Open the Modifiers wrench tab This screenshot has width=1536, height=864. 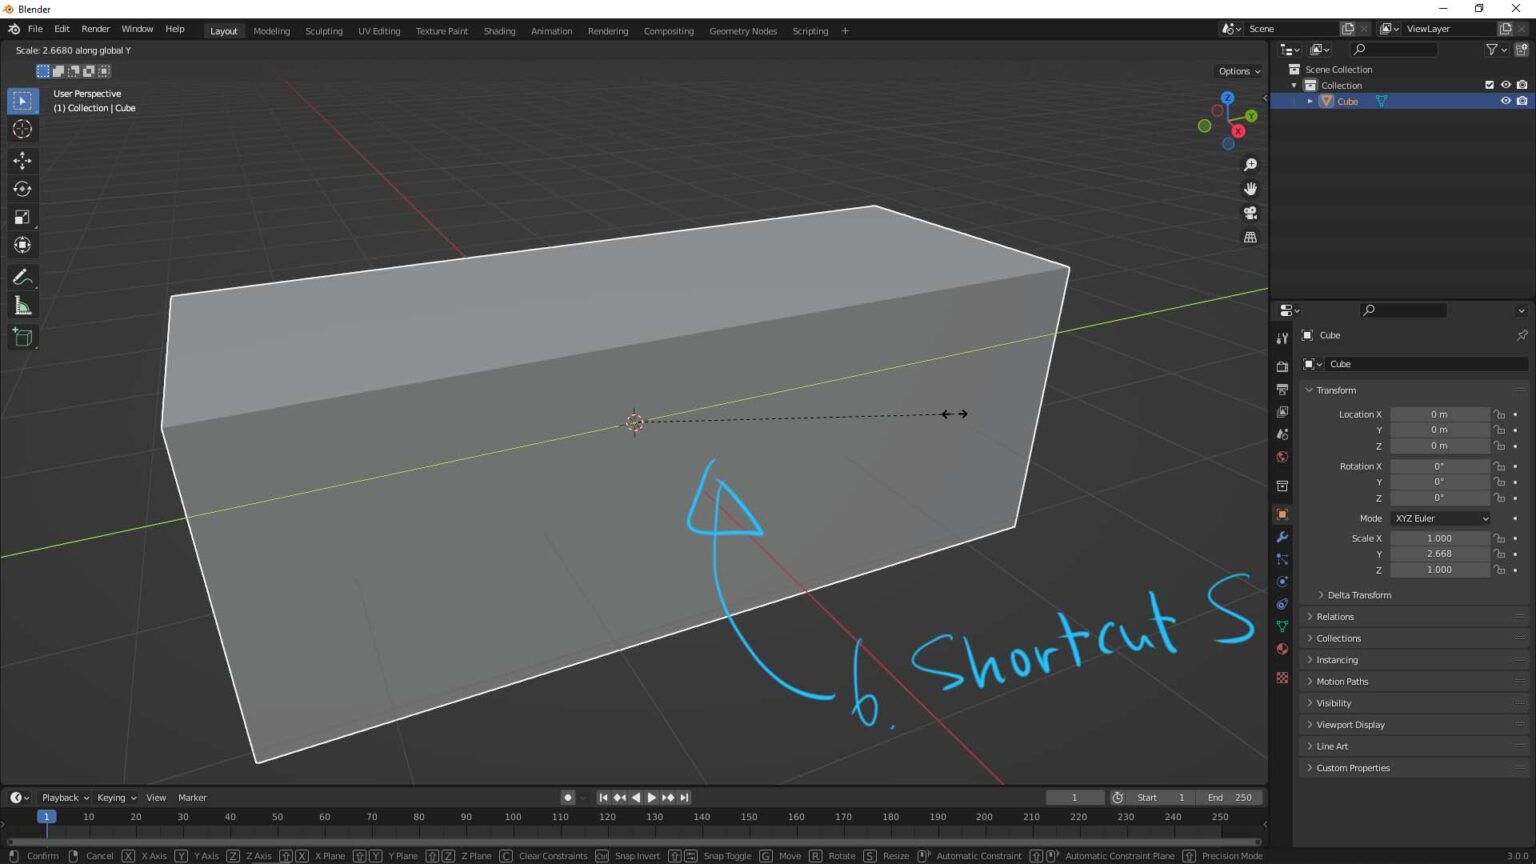tap(1282, 537)
